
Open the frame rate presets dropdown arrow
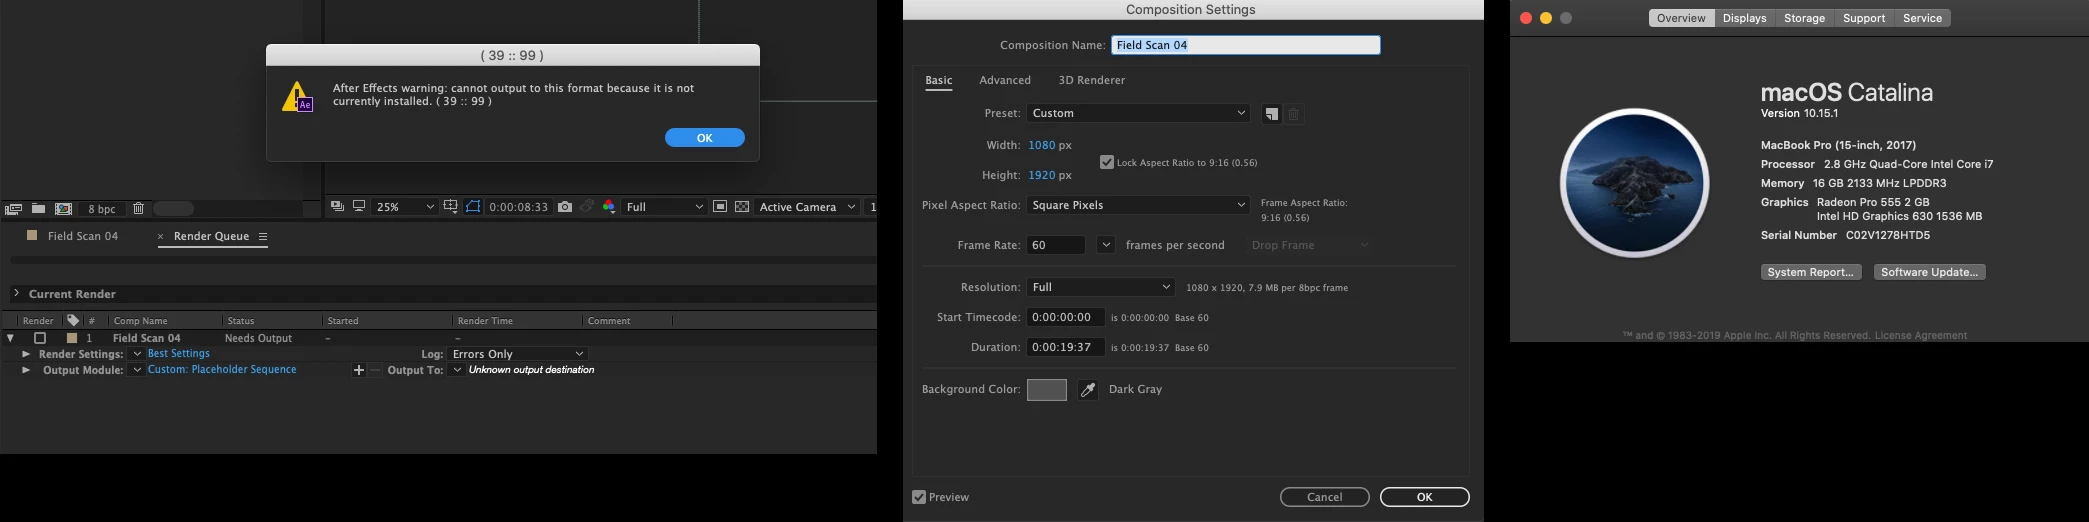[x=1106, y=245]
